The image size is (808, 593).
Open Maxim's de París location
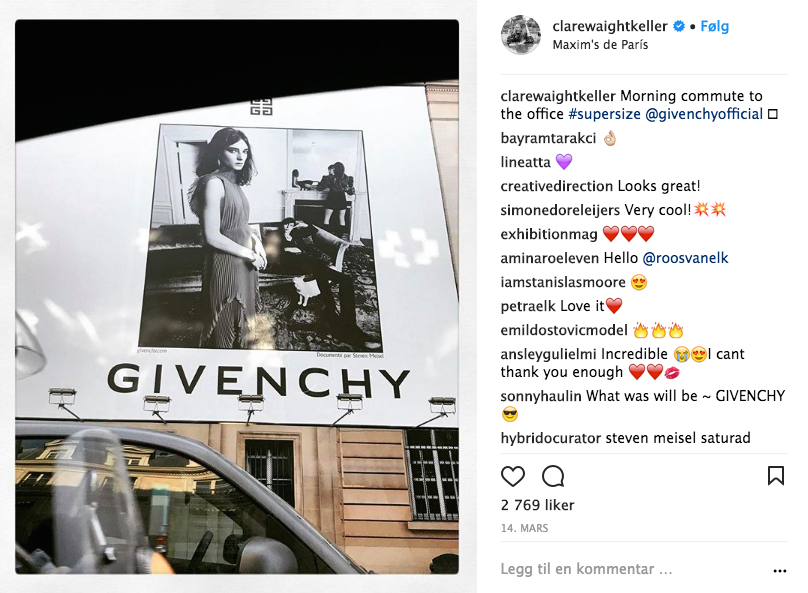coord(600,45)
